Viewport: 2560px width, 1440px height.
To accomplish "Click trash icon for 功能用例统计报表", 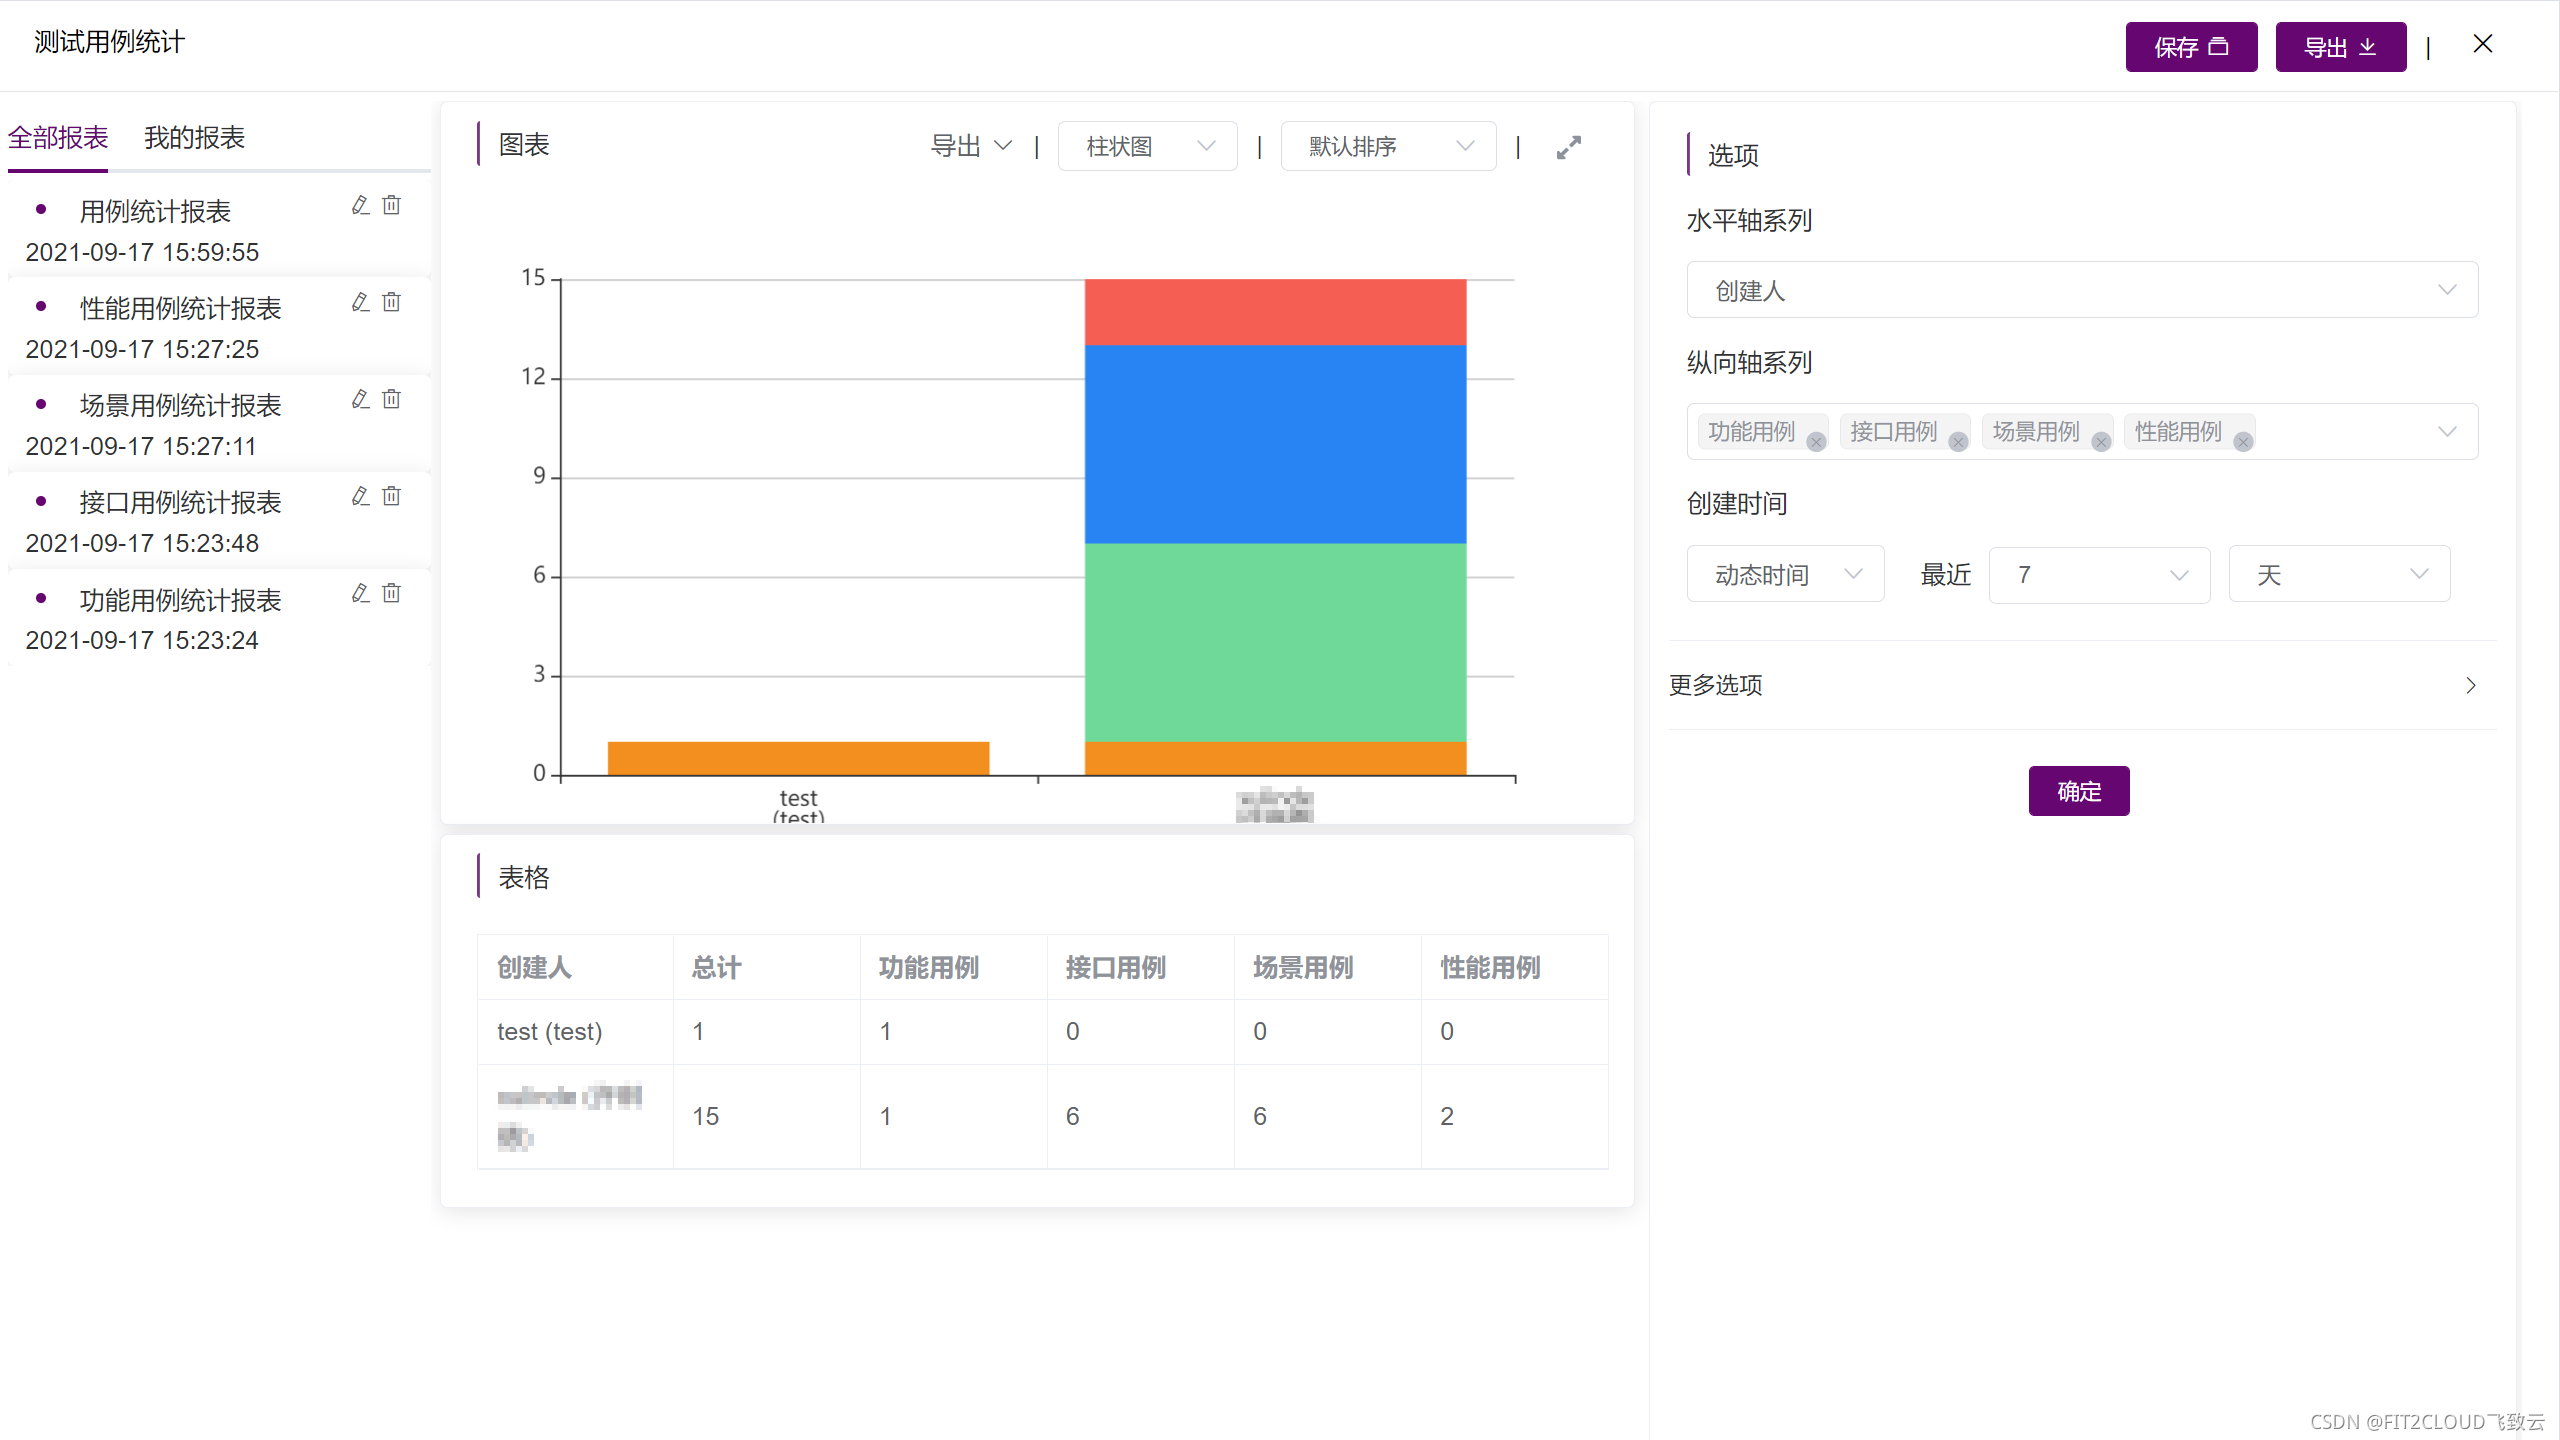I will [392, 593].
